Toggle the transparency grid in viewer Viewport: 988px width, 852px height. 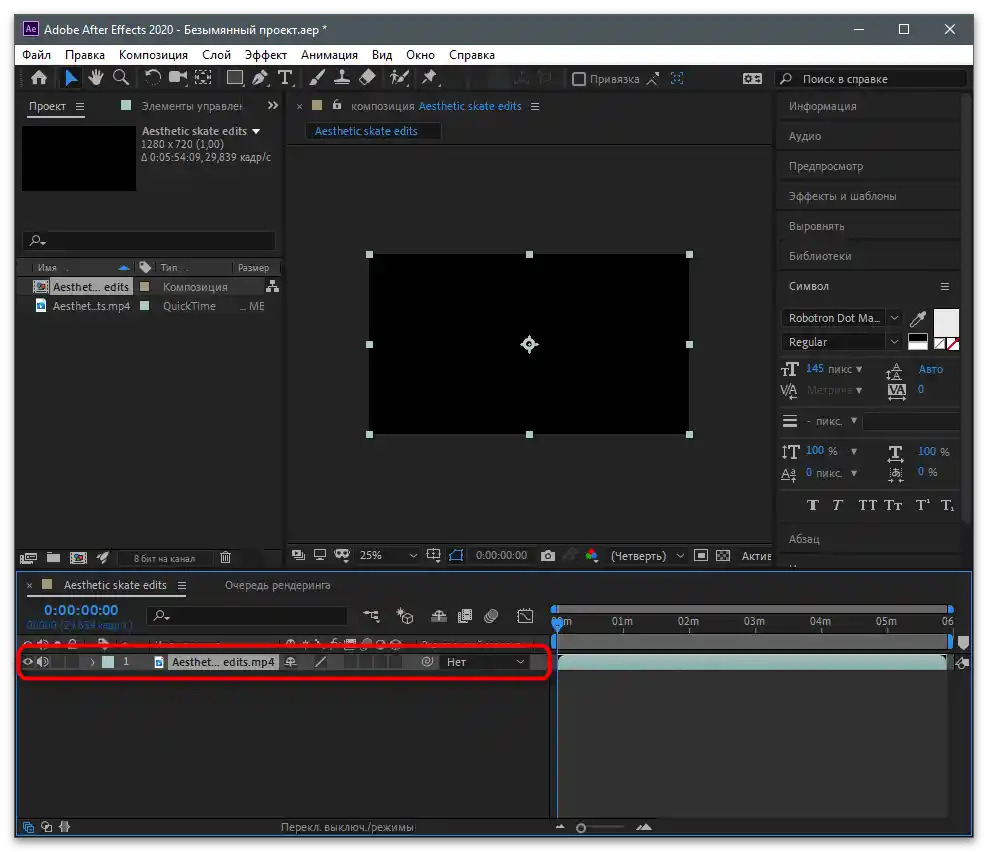point(723,556)
